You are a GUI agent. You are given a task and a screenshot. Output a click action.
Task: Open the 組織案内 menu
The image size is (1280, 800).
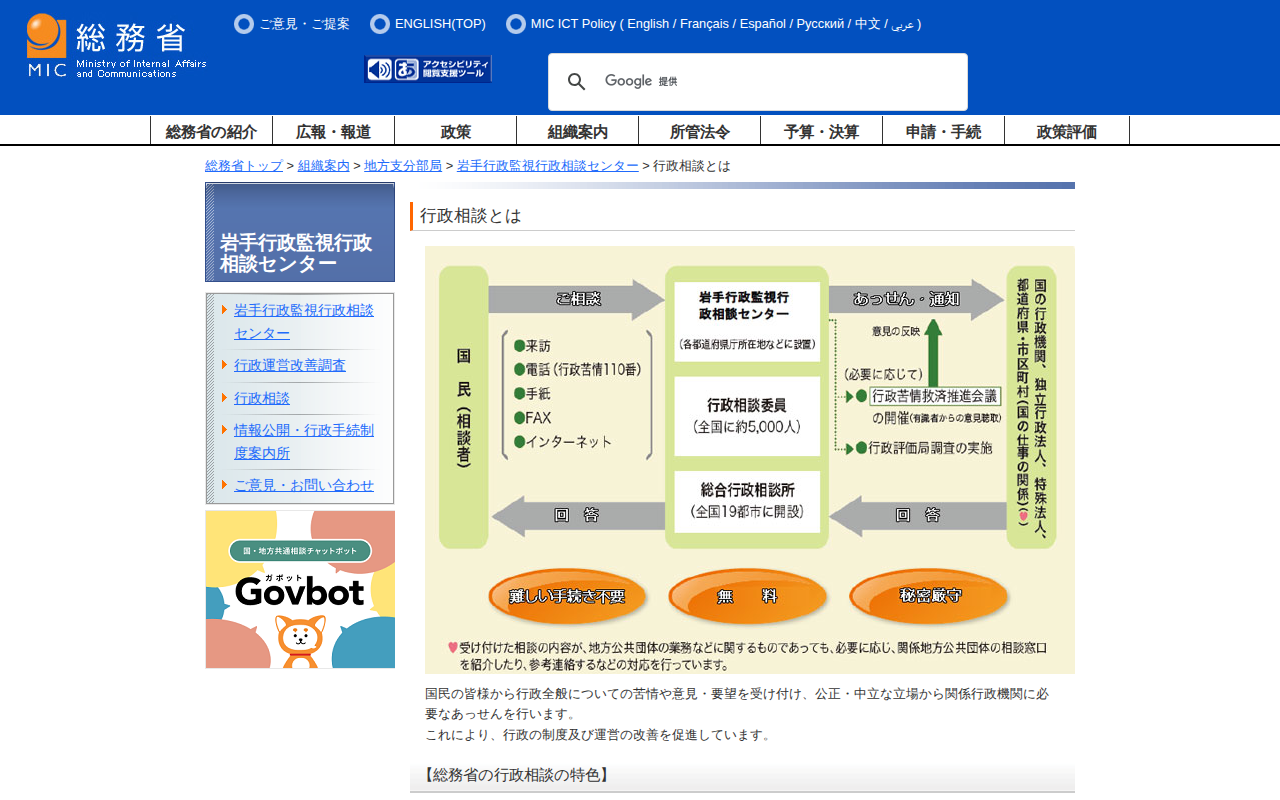(x=578, y=131)
